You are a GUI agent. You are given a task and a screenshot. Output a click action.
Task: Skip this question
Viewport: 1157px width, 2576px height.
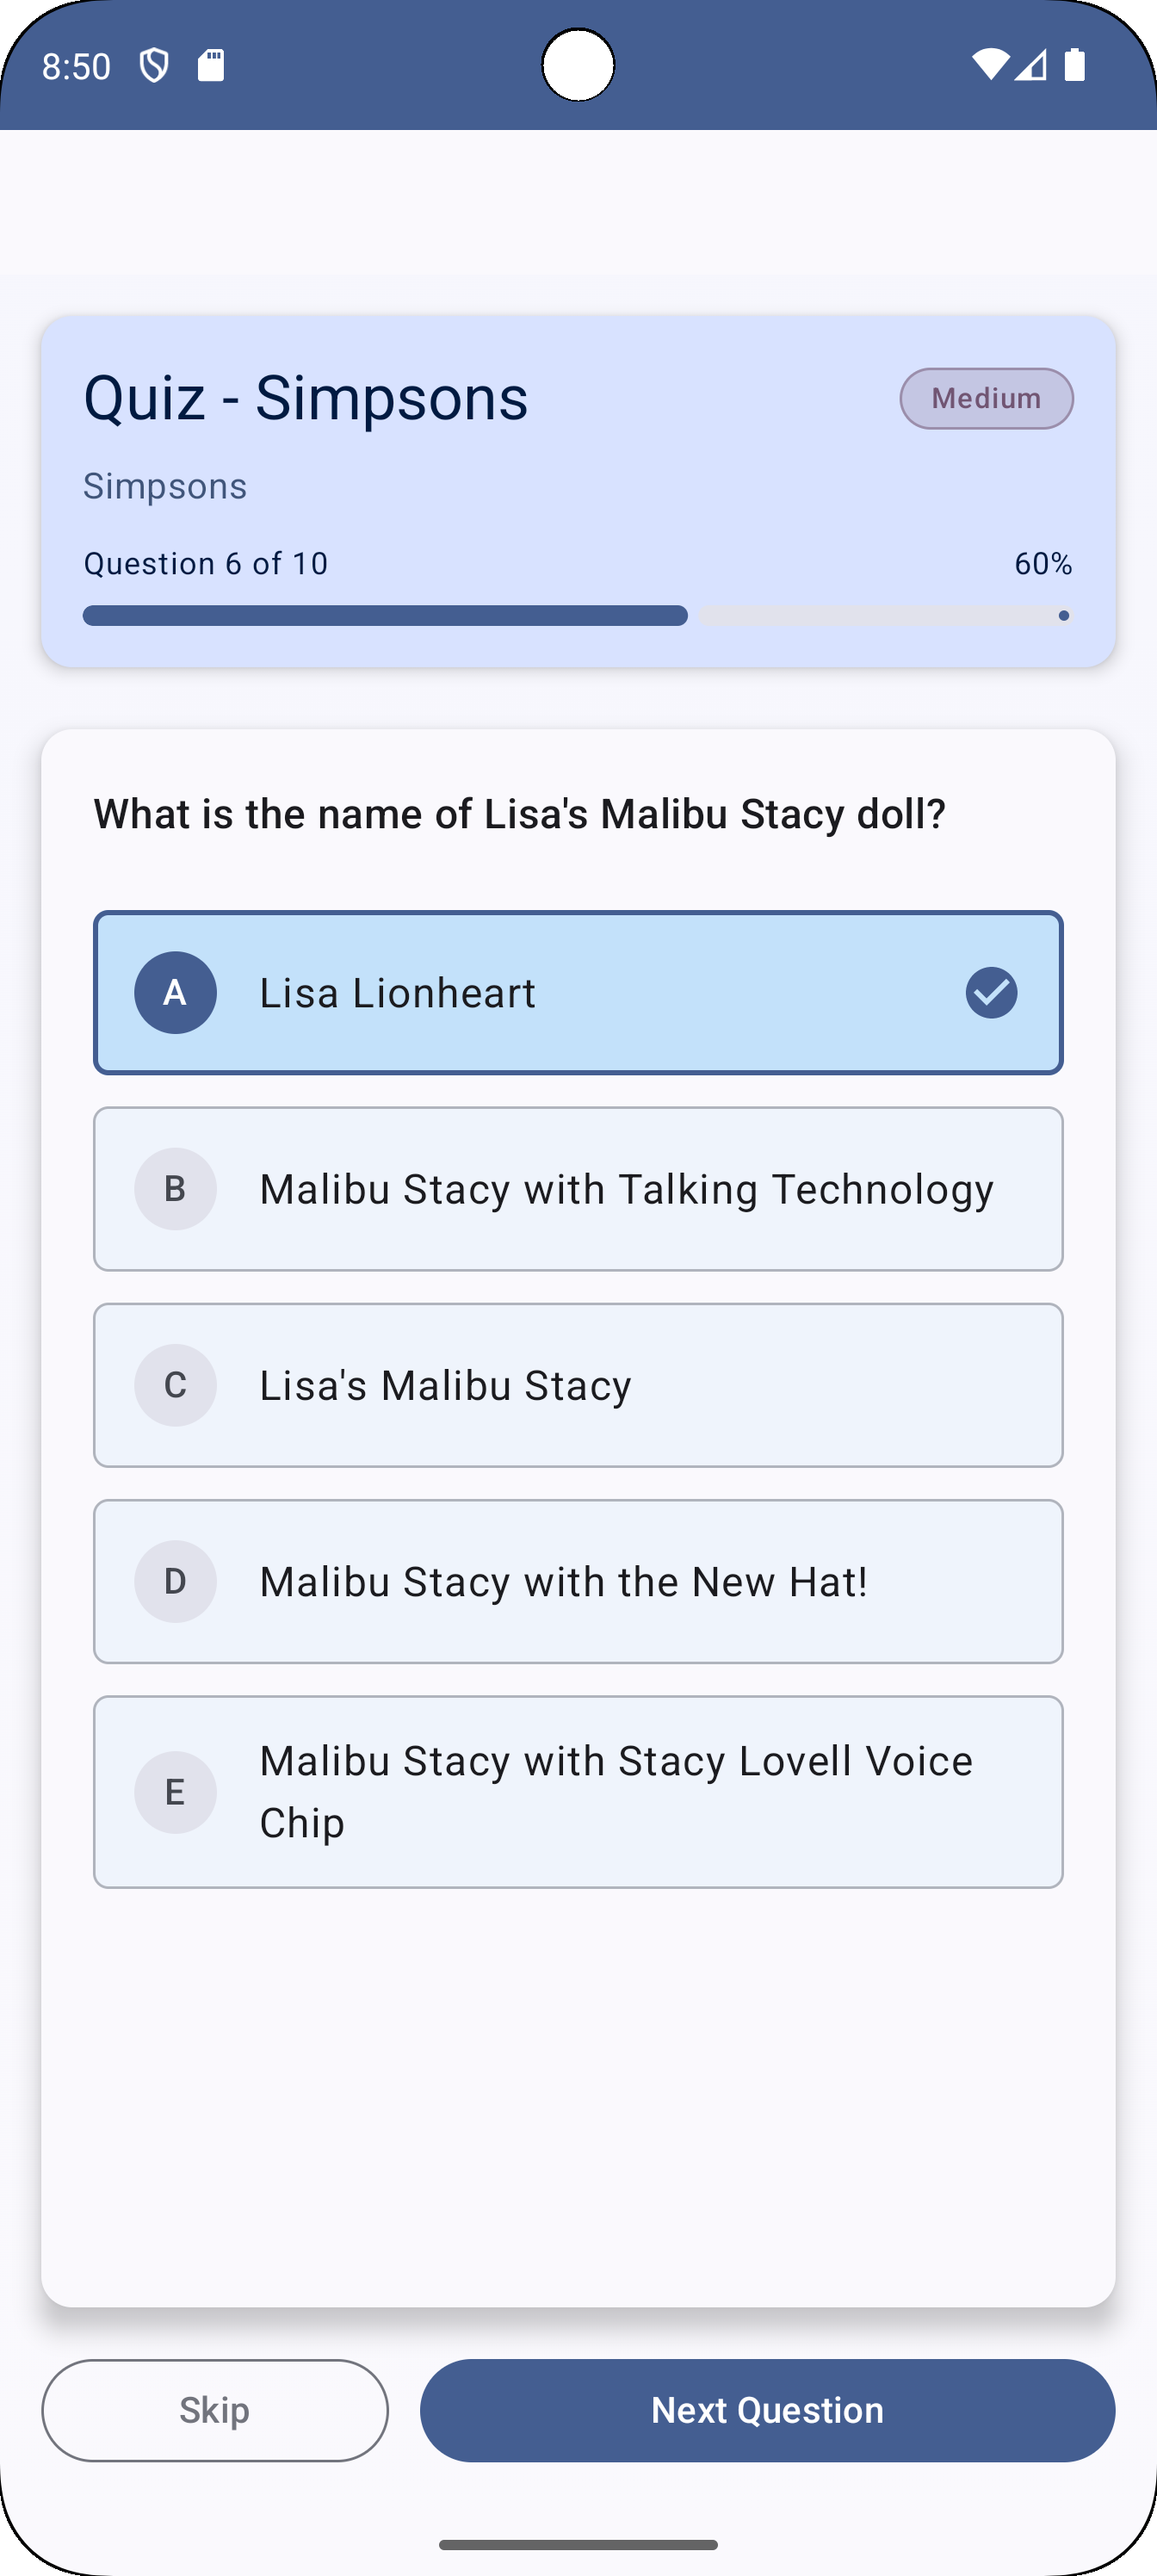[215, 2410]
